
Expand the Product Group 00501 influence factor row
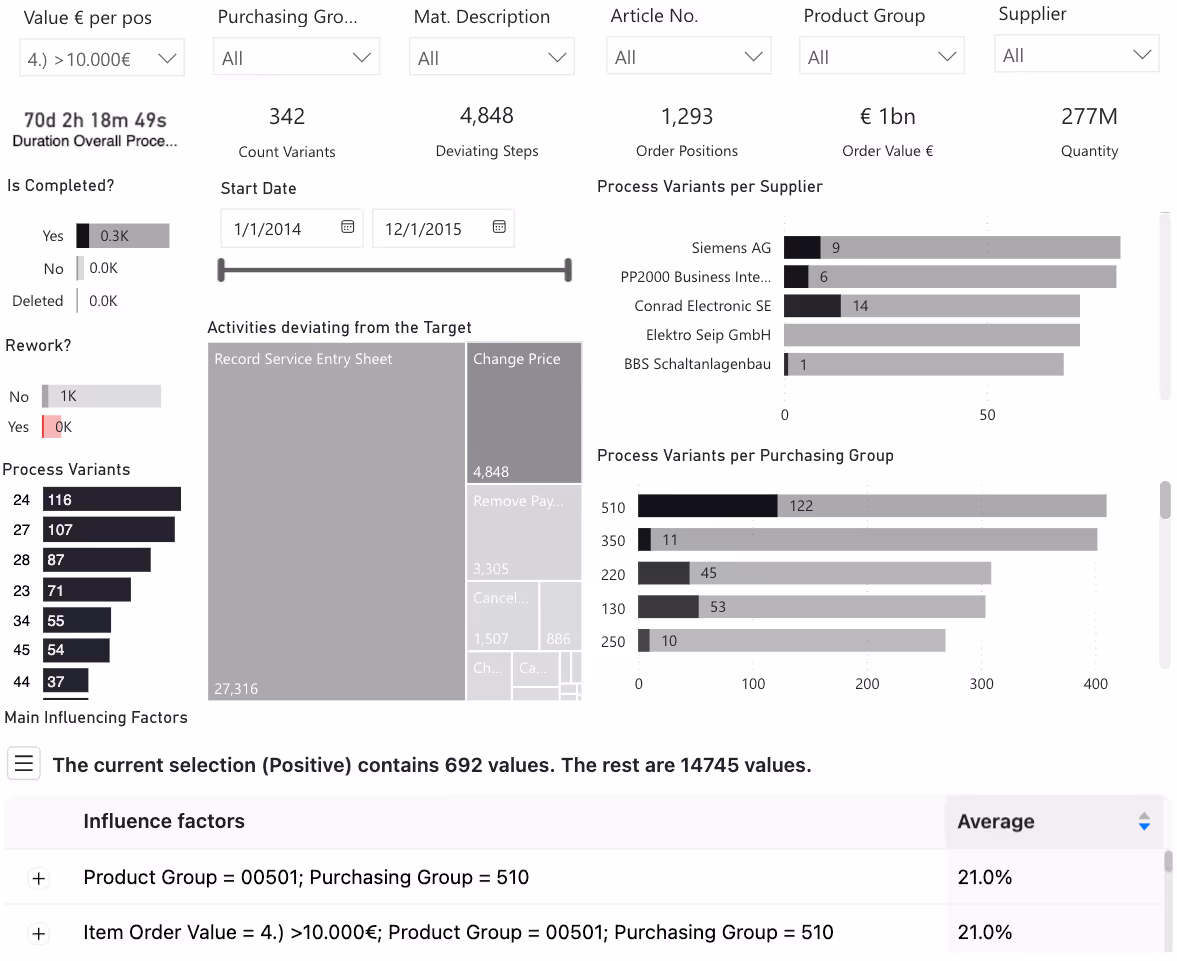click(x=38, y=878)
